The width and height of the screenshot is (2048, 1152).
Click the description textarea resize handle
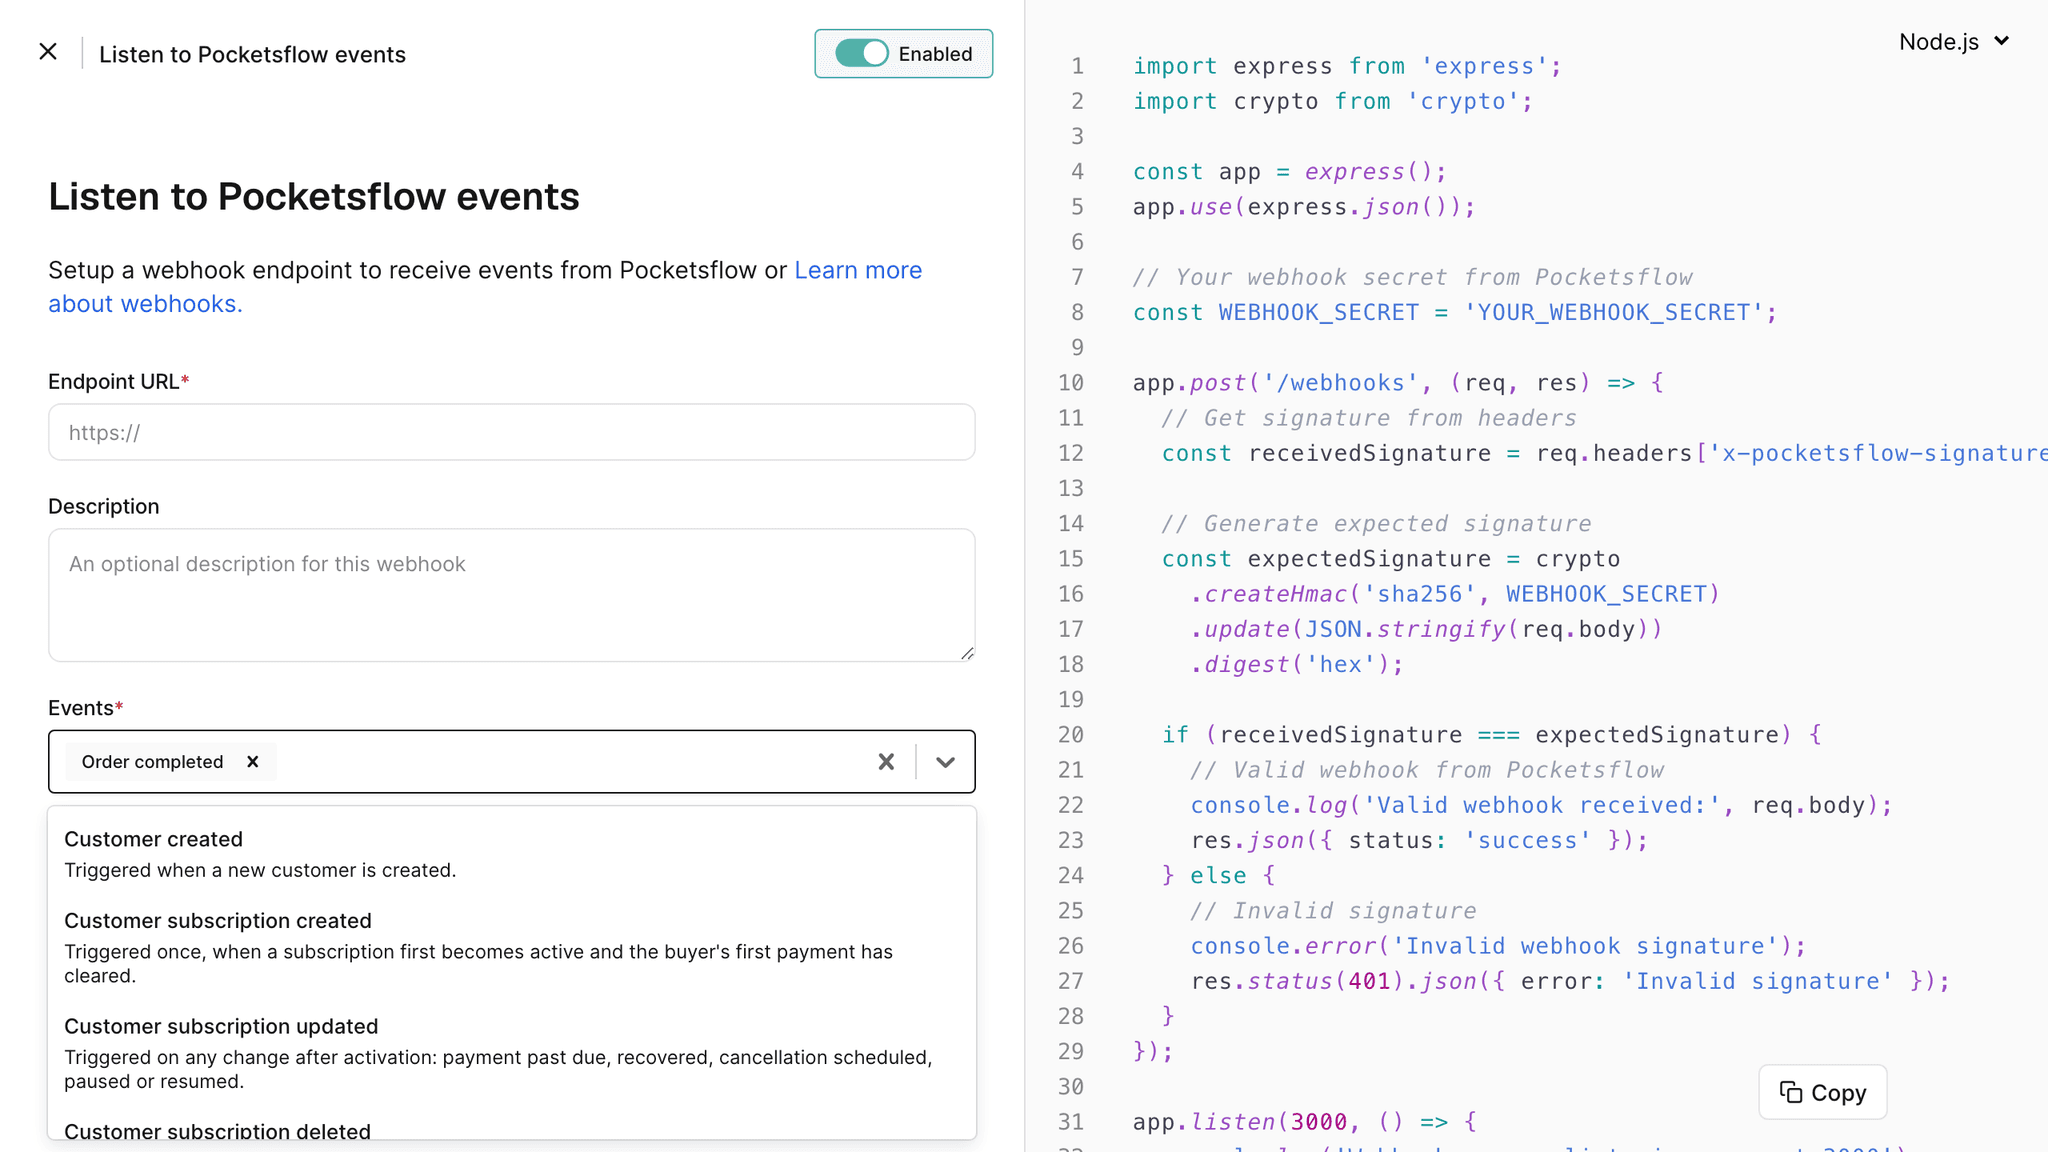coord(967,653)
